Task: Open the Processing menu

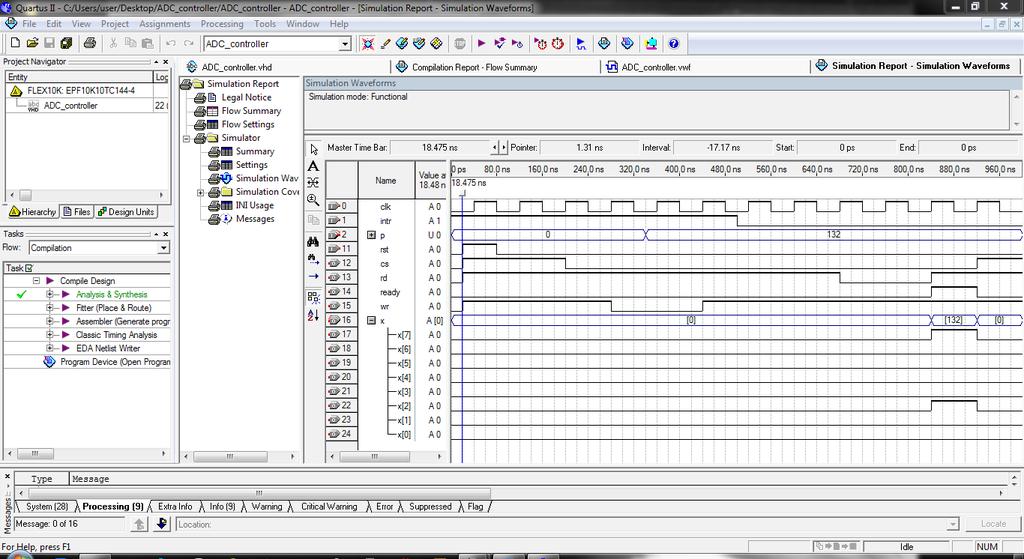Action: (x=222, y=24)
